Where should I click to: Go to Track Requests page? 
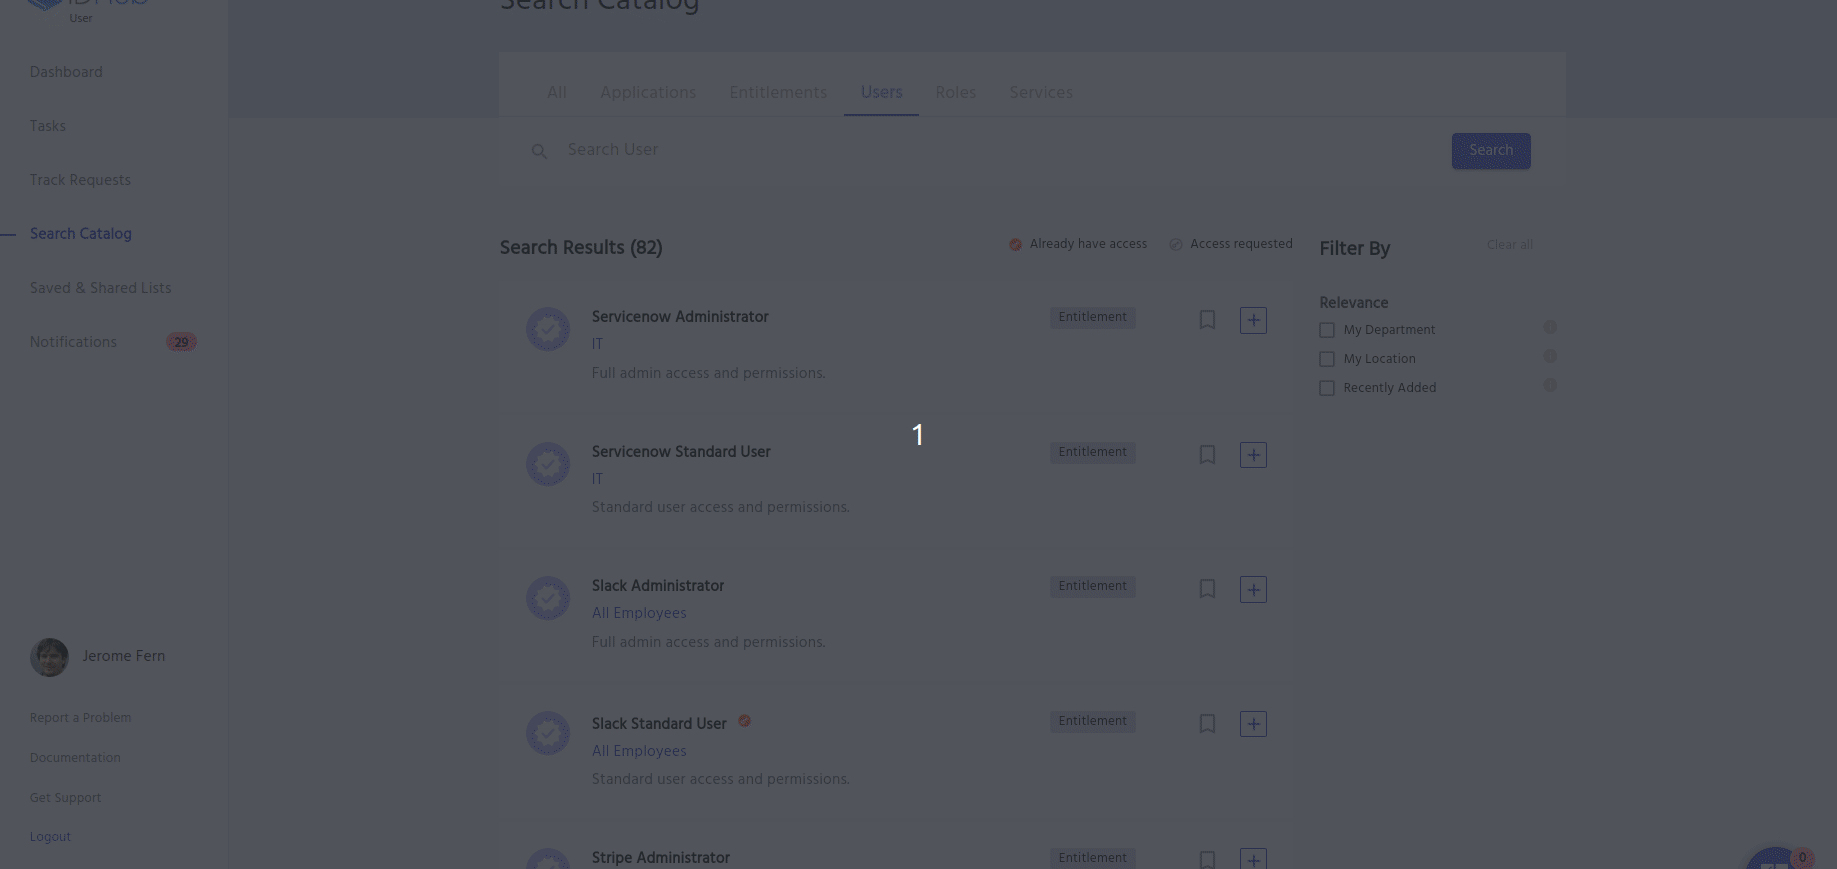80,180
